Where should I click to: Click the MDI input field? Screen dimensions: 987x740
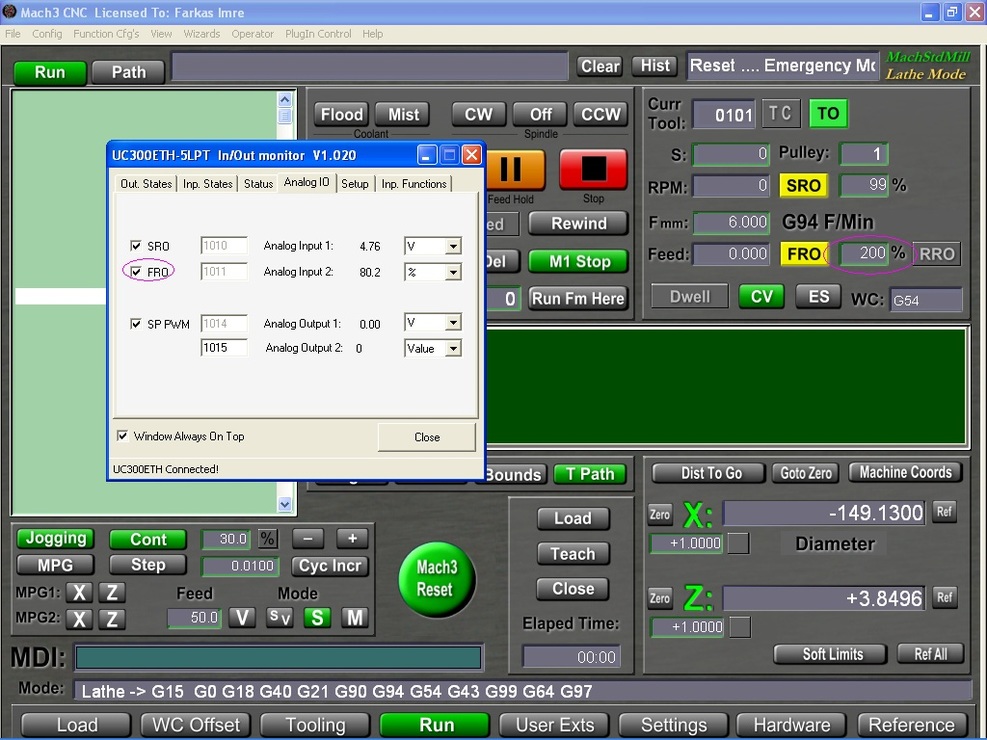(x=278, y=658)
